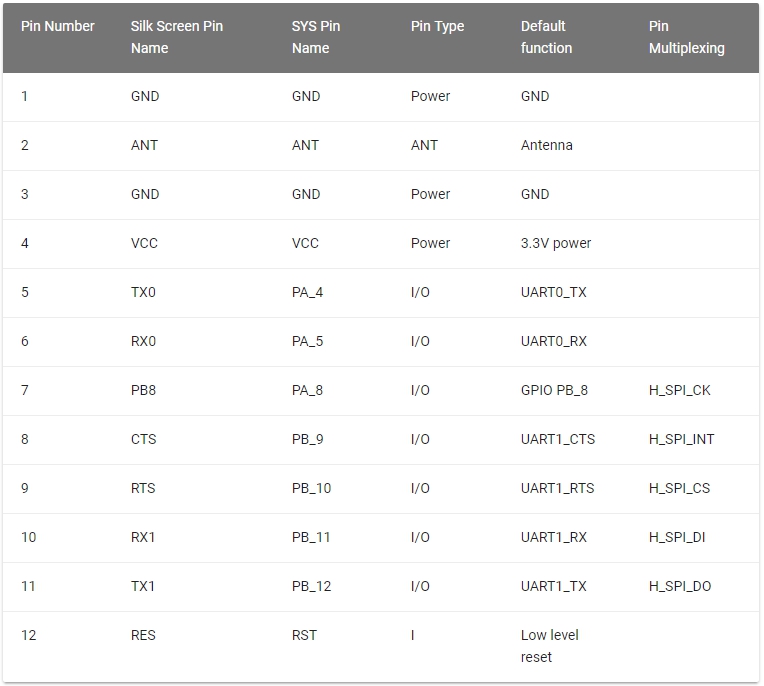
Task: Click the 3.3V power function cell
Action: (556, 243)
